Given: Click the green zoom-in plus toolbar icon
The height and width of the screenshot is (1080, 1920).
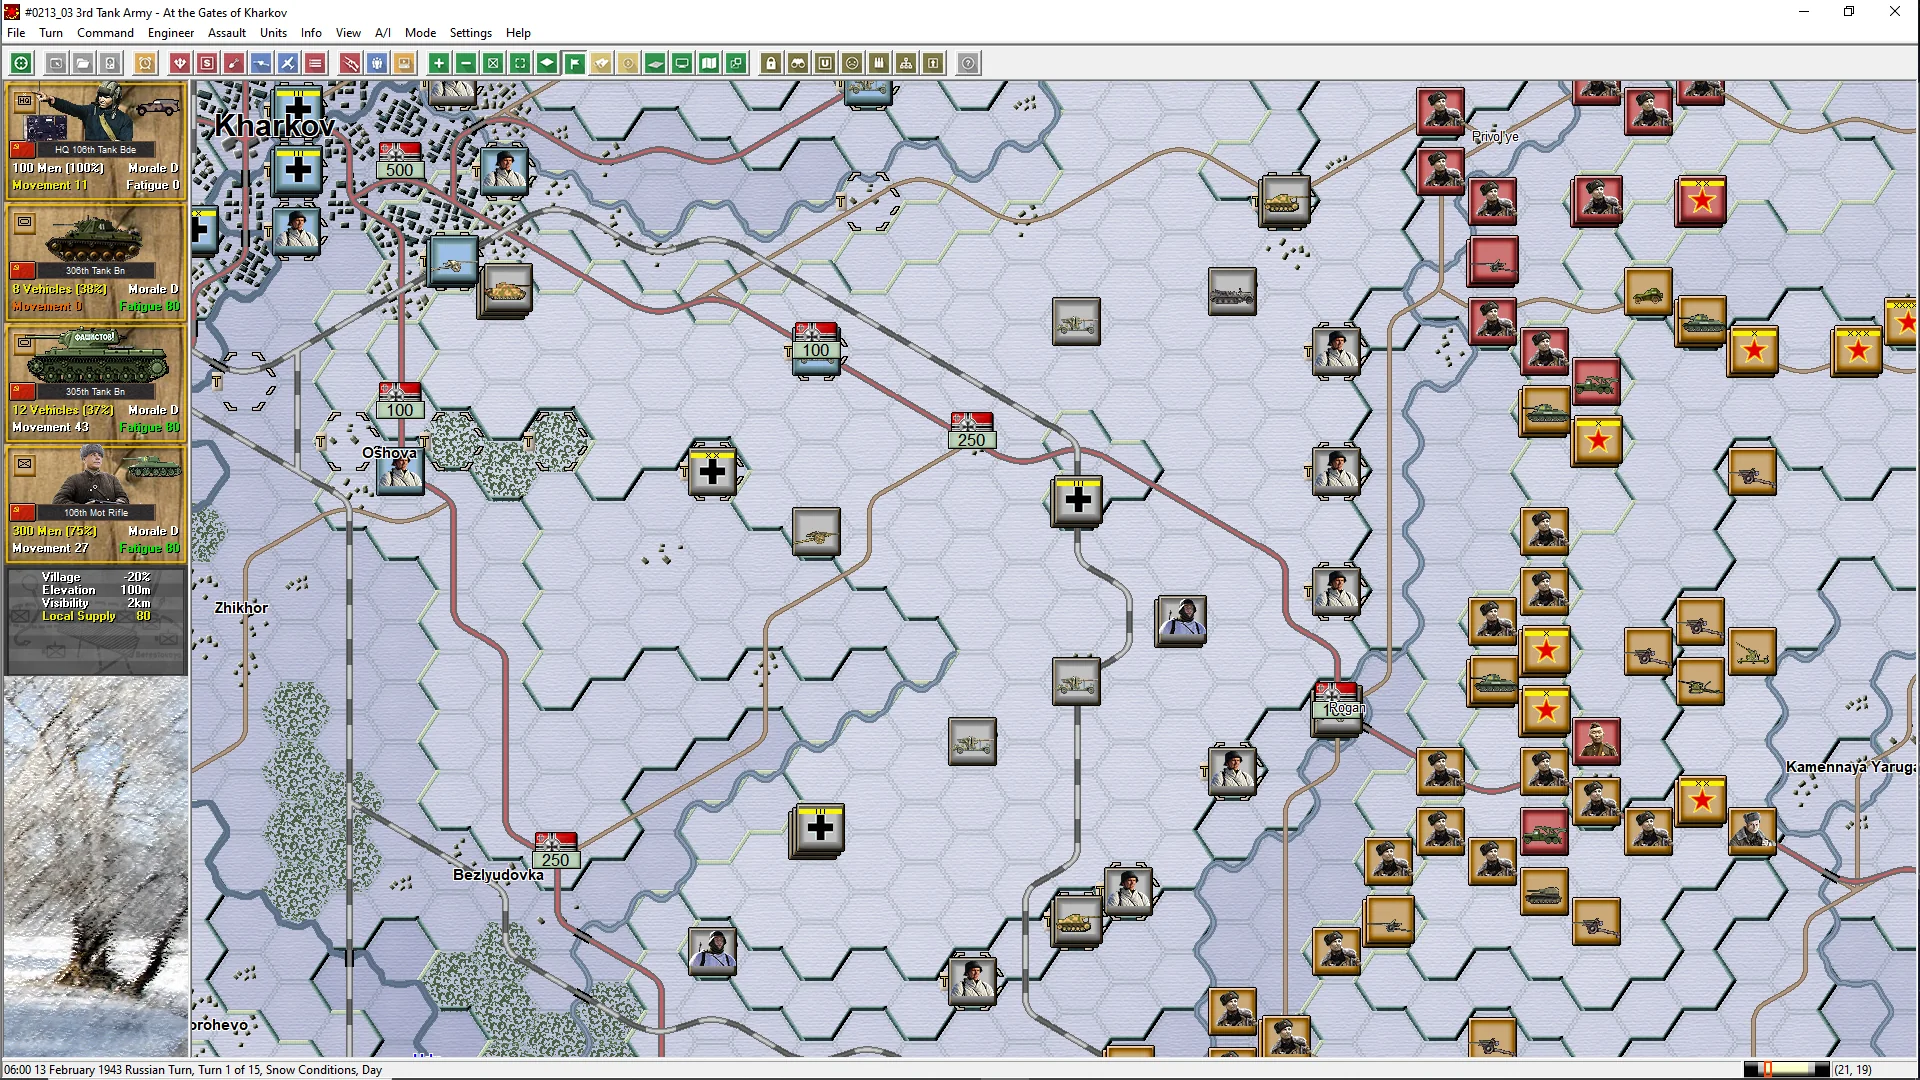Looking at the screenshot, I should [438, 63].
